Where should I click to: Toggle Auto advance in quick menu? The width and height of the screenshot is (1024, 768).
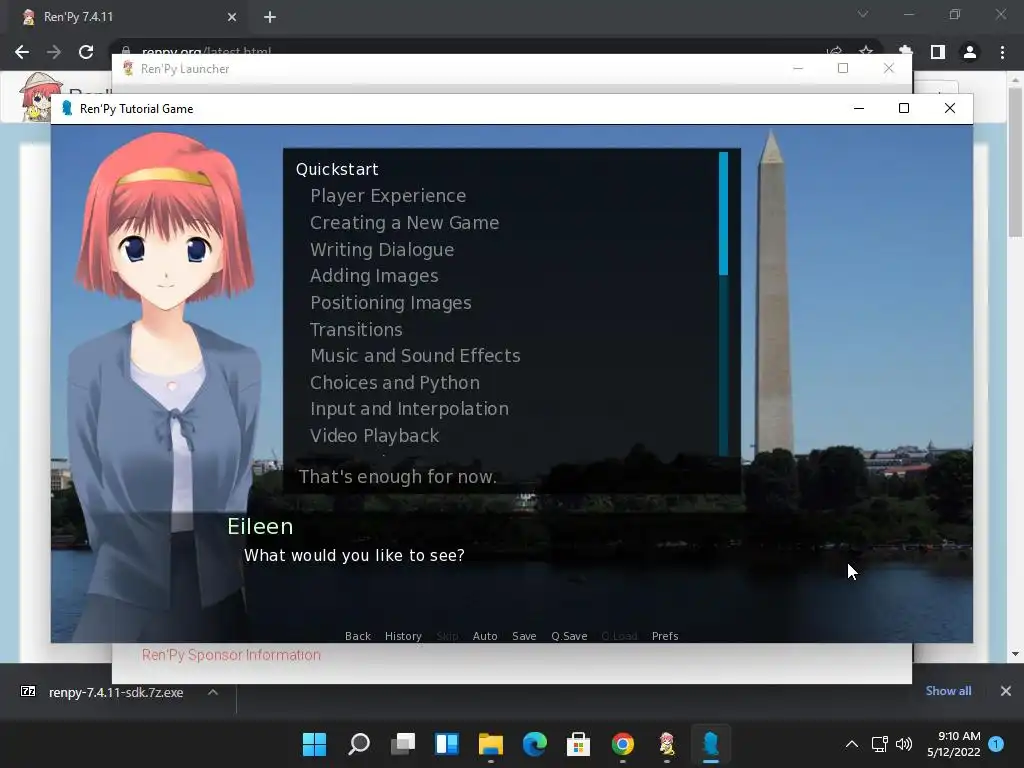[x=485, y=636]
